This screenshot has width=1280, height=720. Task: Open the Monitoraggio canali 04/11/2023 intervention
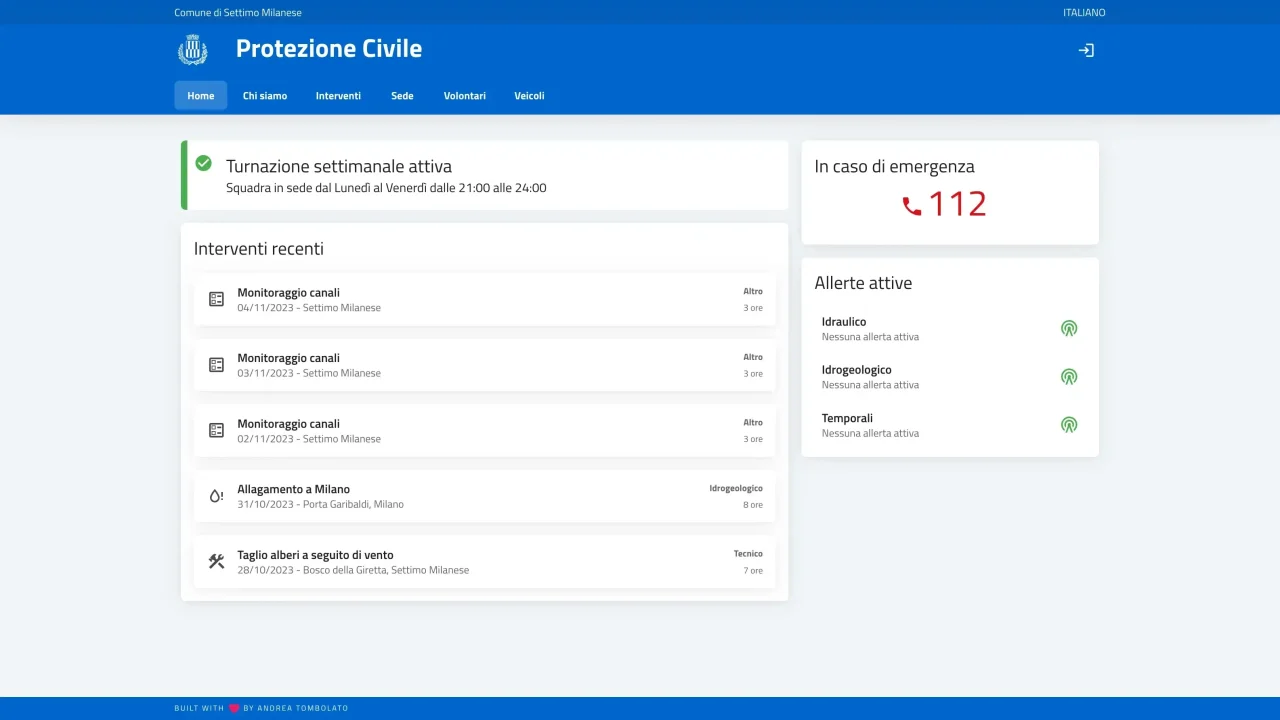[x=484, y=300]
